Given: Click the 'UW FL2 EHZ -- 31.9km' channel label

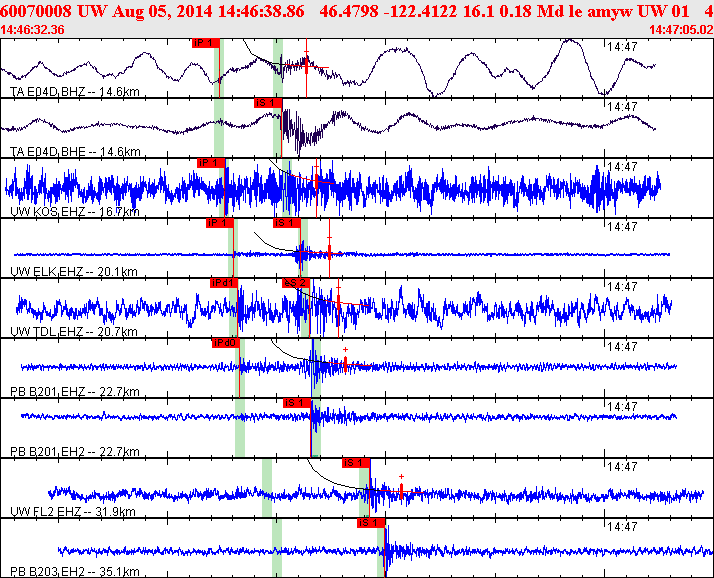Looking at the screenshot, I should [73, 512].
